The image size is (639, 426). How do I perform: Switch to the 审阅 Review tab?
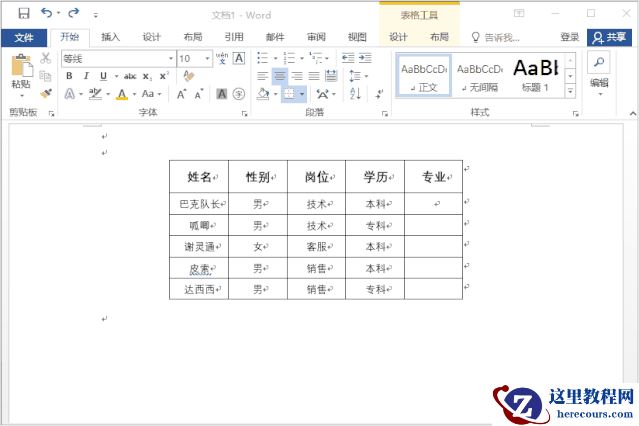[x=316, y=37]
